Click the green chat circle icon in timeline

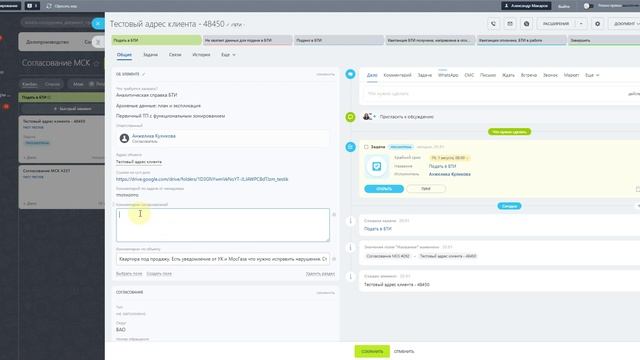pyautogui.click(x=350, y=117)
